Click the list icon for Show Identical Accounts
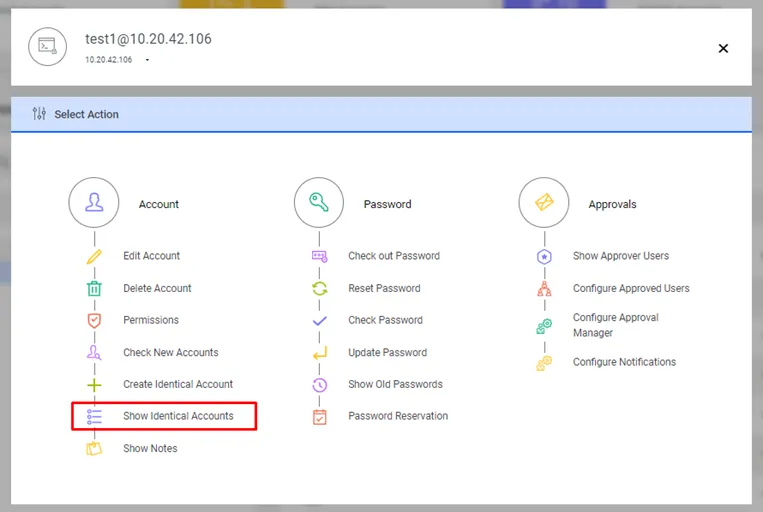Viewport: 763px width, 512px height. [x=94, y=417]
